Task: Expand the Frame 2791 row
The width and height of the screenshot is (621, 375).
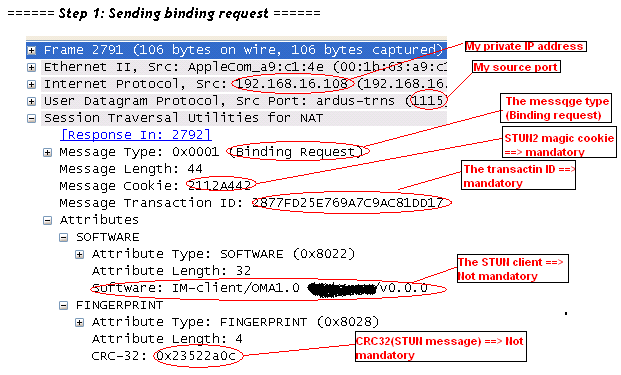Action: (31, 50)
